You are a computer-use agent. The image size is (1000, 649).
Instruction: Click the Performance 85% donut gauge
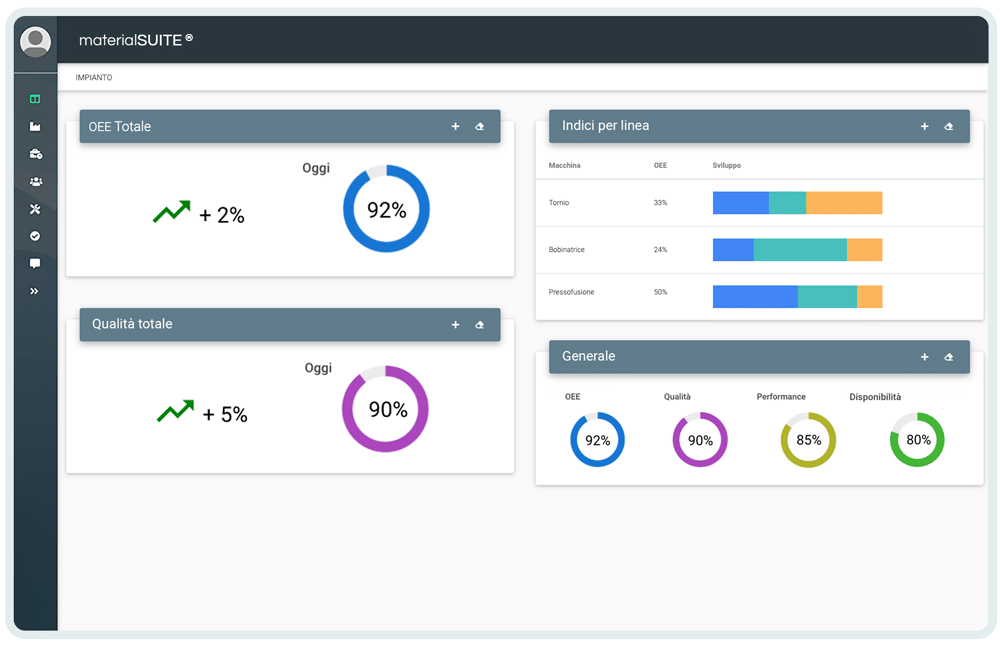coord(808,440)
